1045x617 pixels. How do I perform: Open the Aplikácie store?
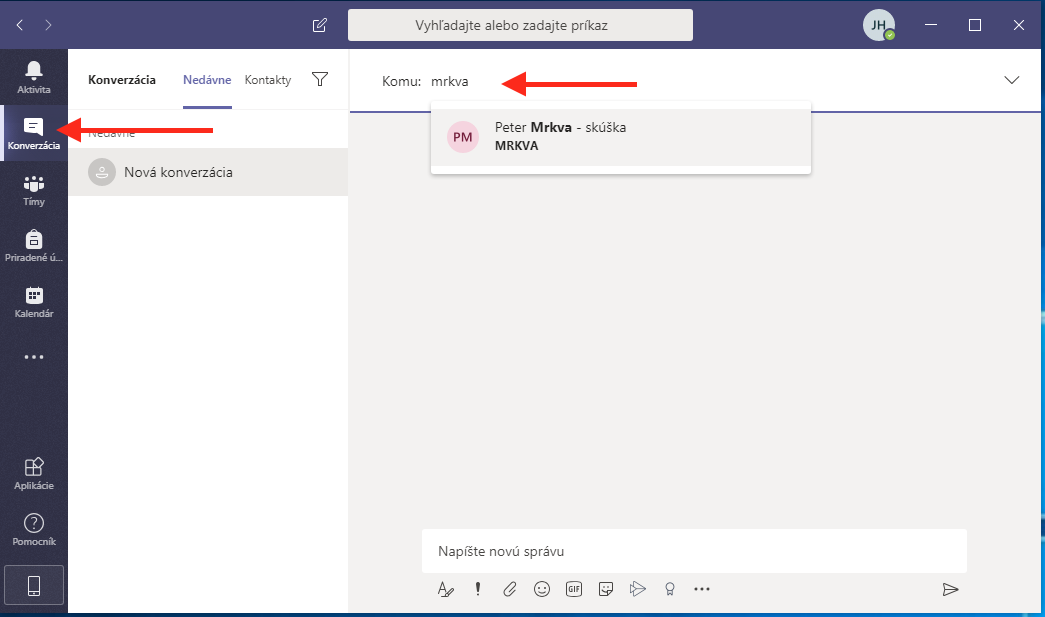click(33, 474)
